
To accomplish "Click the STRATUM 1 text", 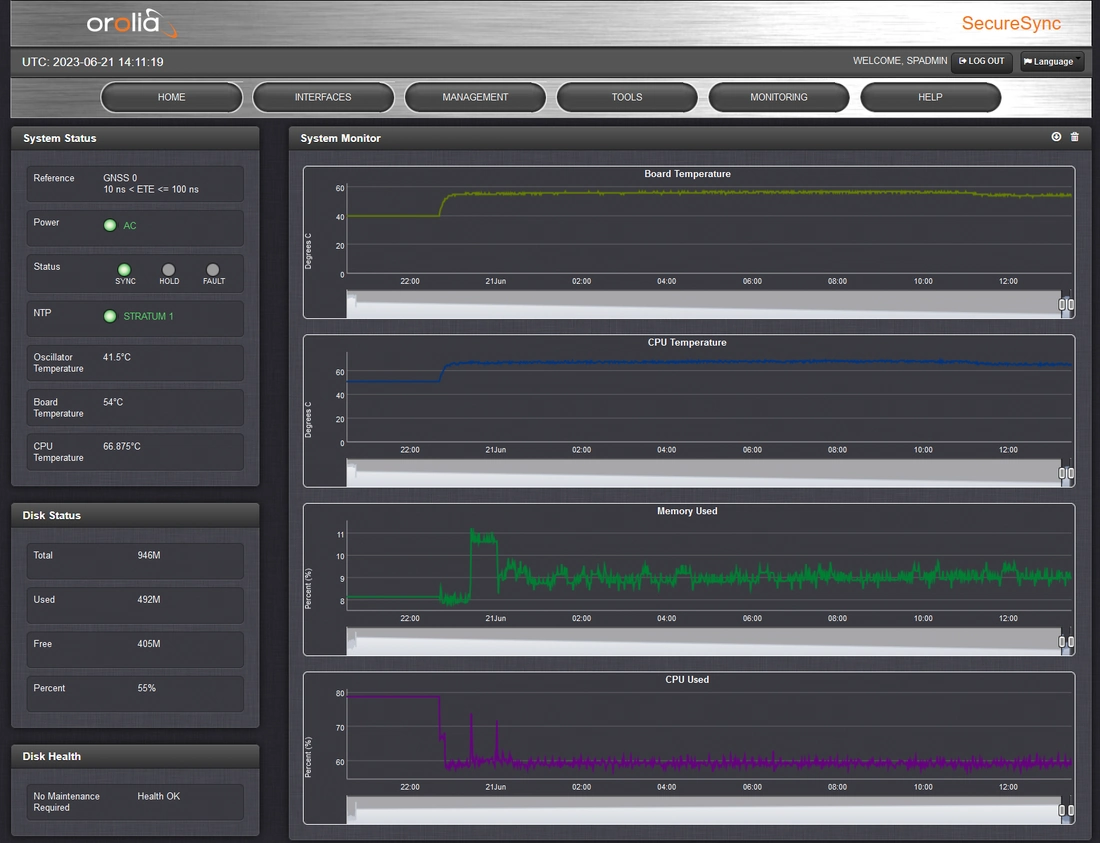I will click(x=148, y=316).
